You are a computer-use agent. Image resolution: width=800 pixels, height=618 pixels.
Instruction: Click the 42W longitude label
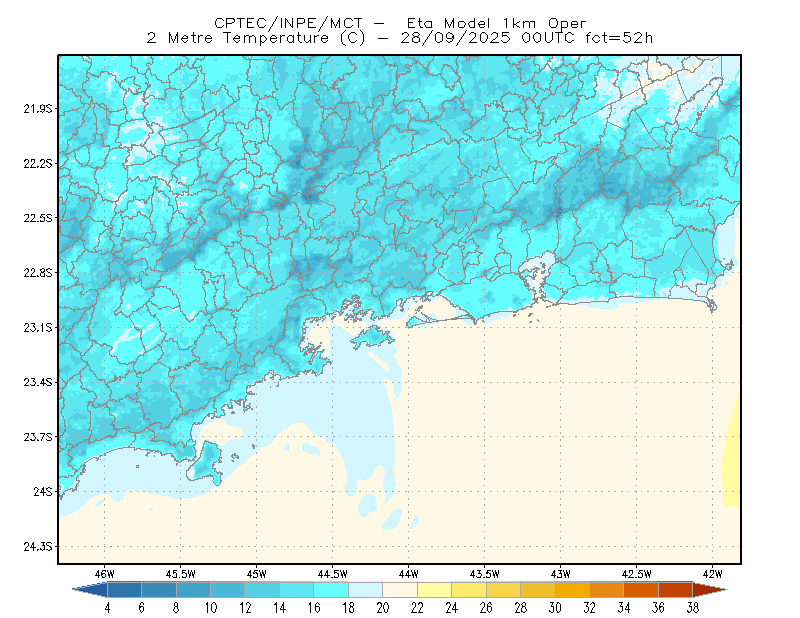712,574
